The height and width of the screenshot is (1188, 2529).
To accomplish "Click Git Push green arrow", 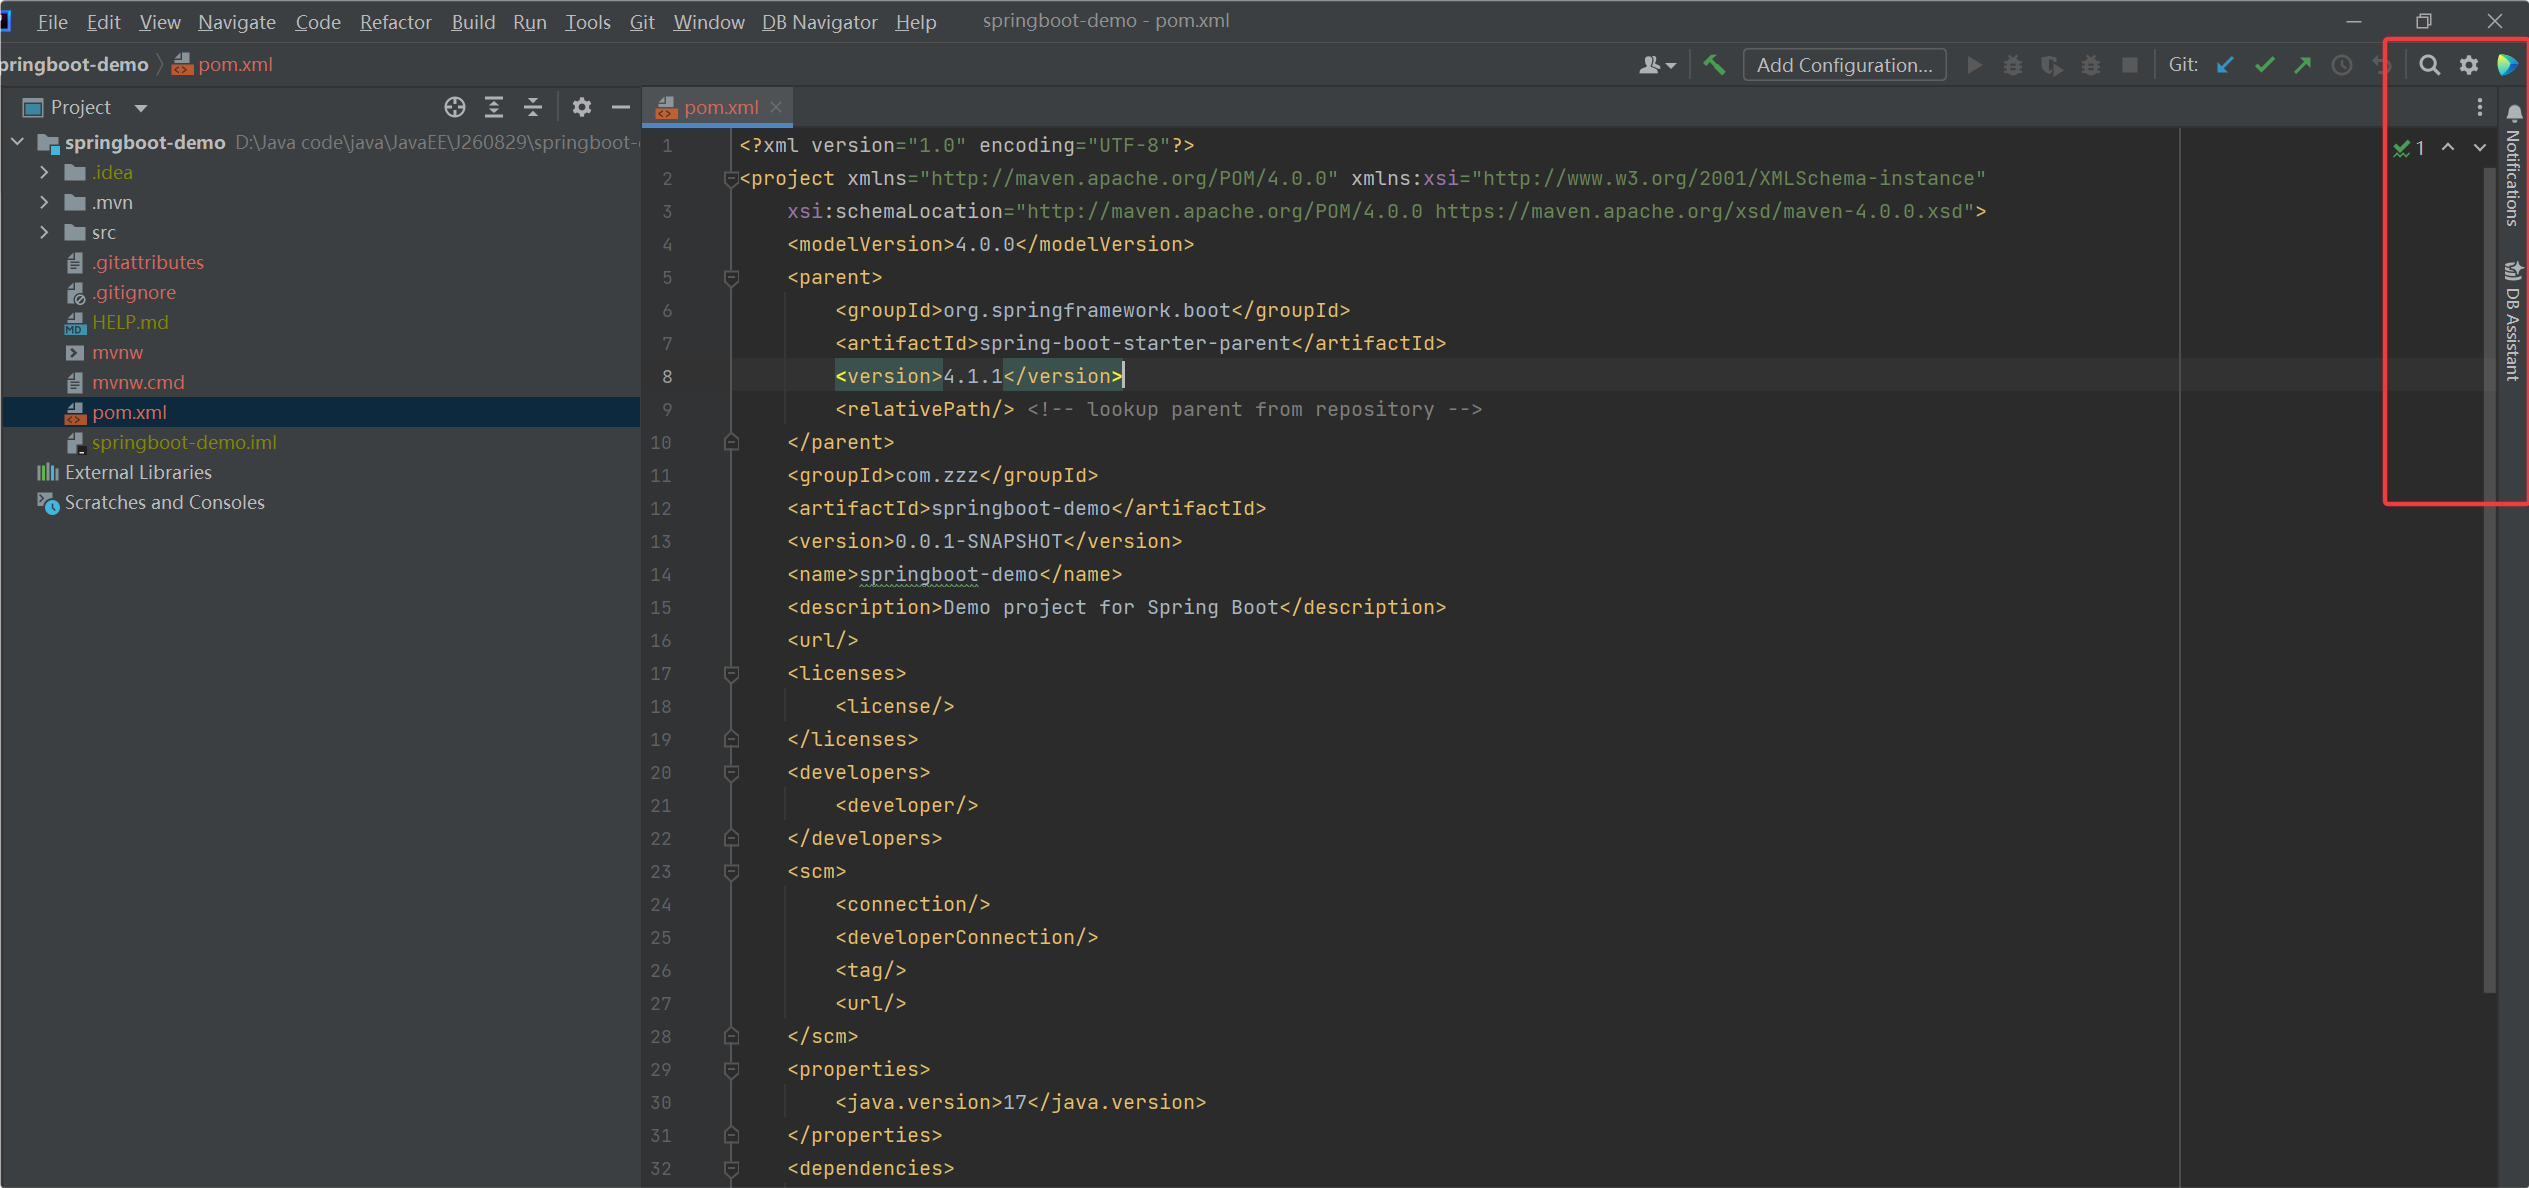I will click(2303, 65).
